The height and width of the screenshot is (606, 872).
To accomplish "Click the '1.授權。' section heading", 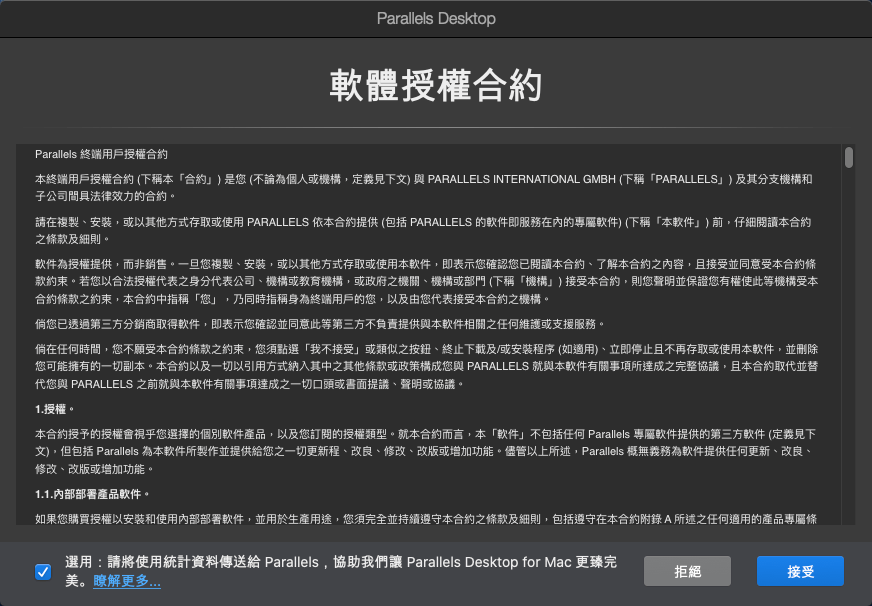I will (x=54, y=409).
